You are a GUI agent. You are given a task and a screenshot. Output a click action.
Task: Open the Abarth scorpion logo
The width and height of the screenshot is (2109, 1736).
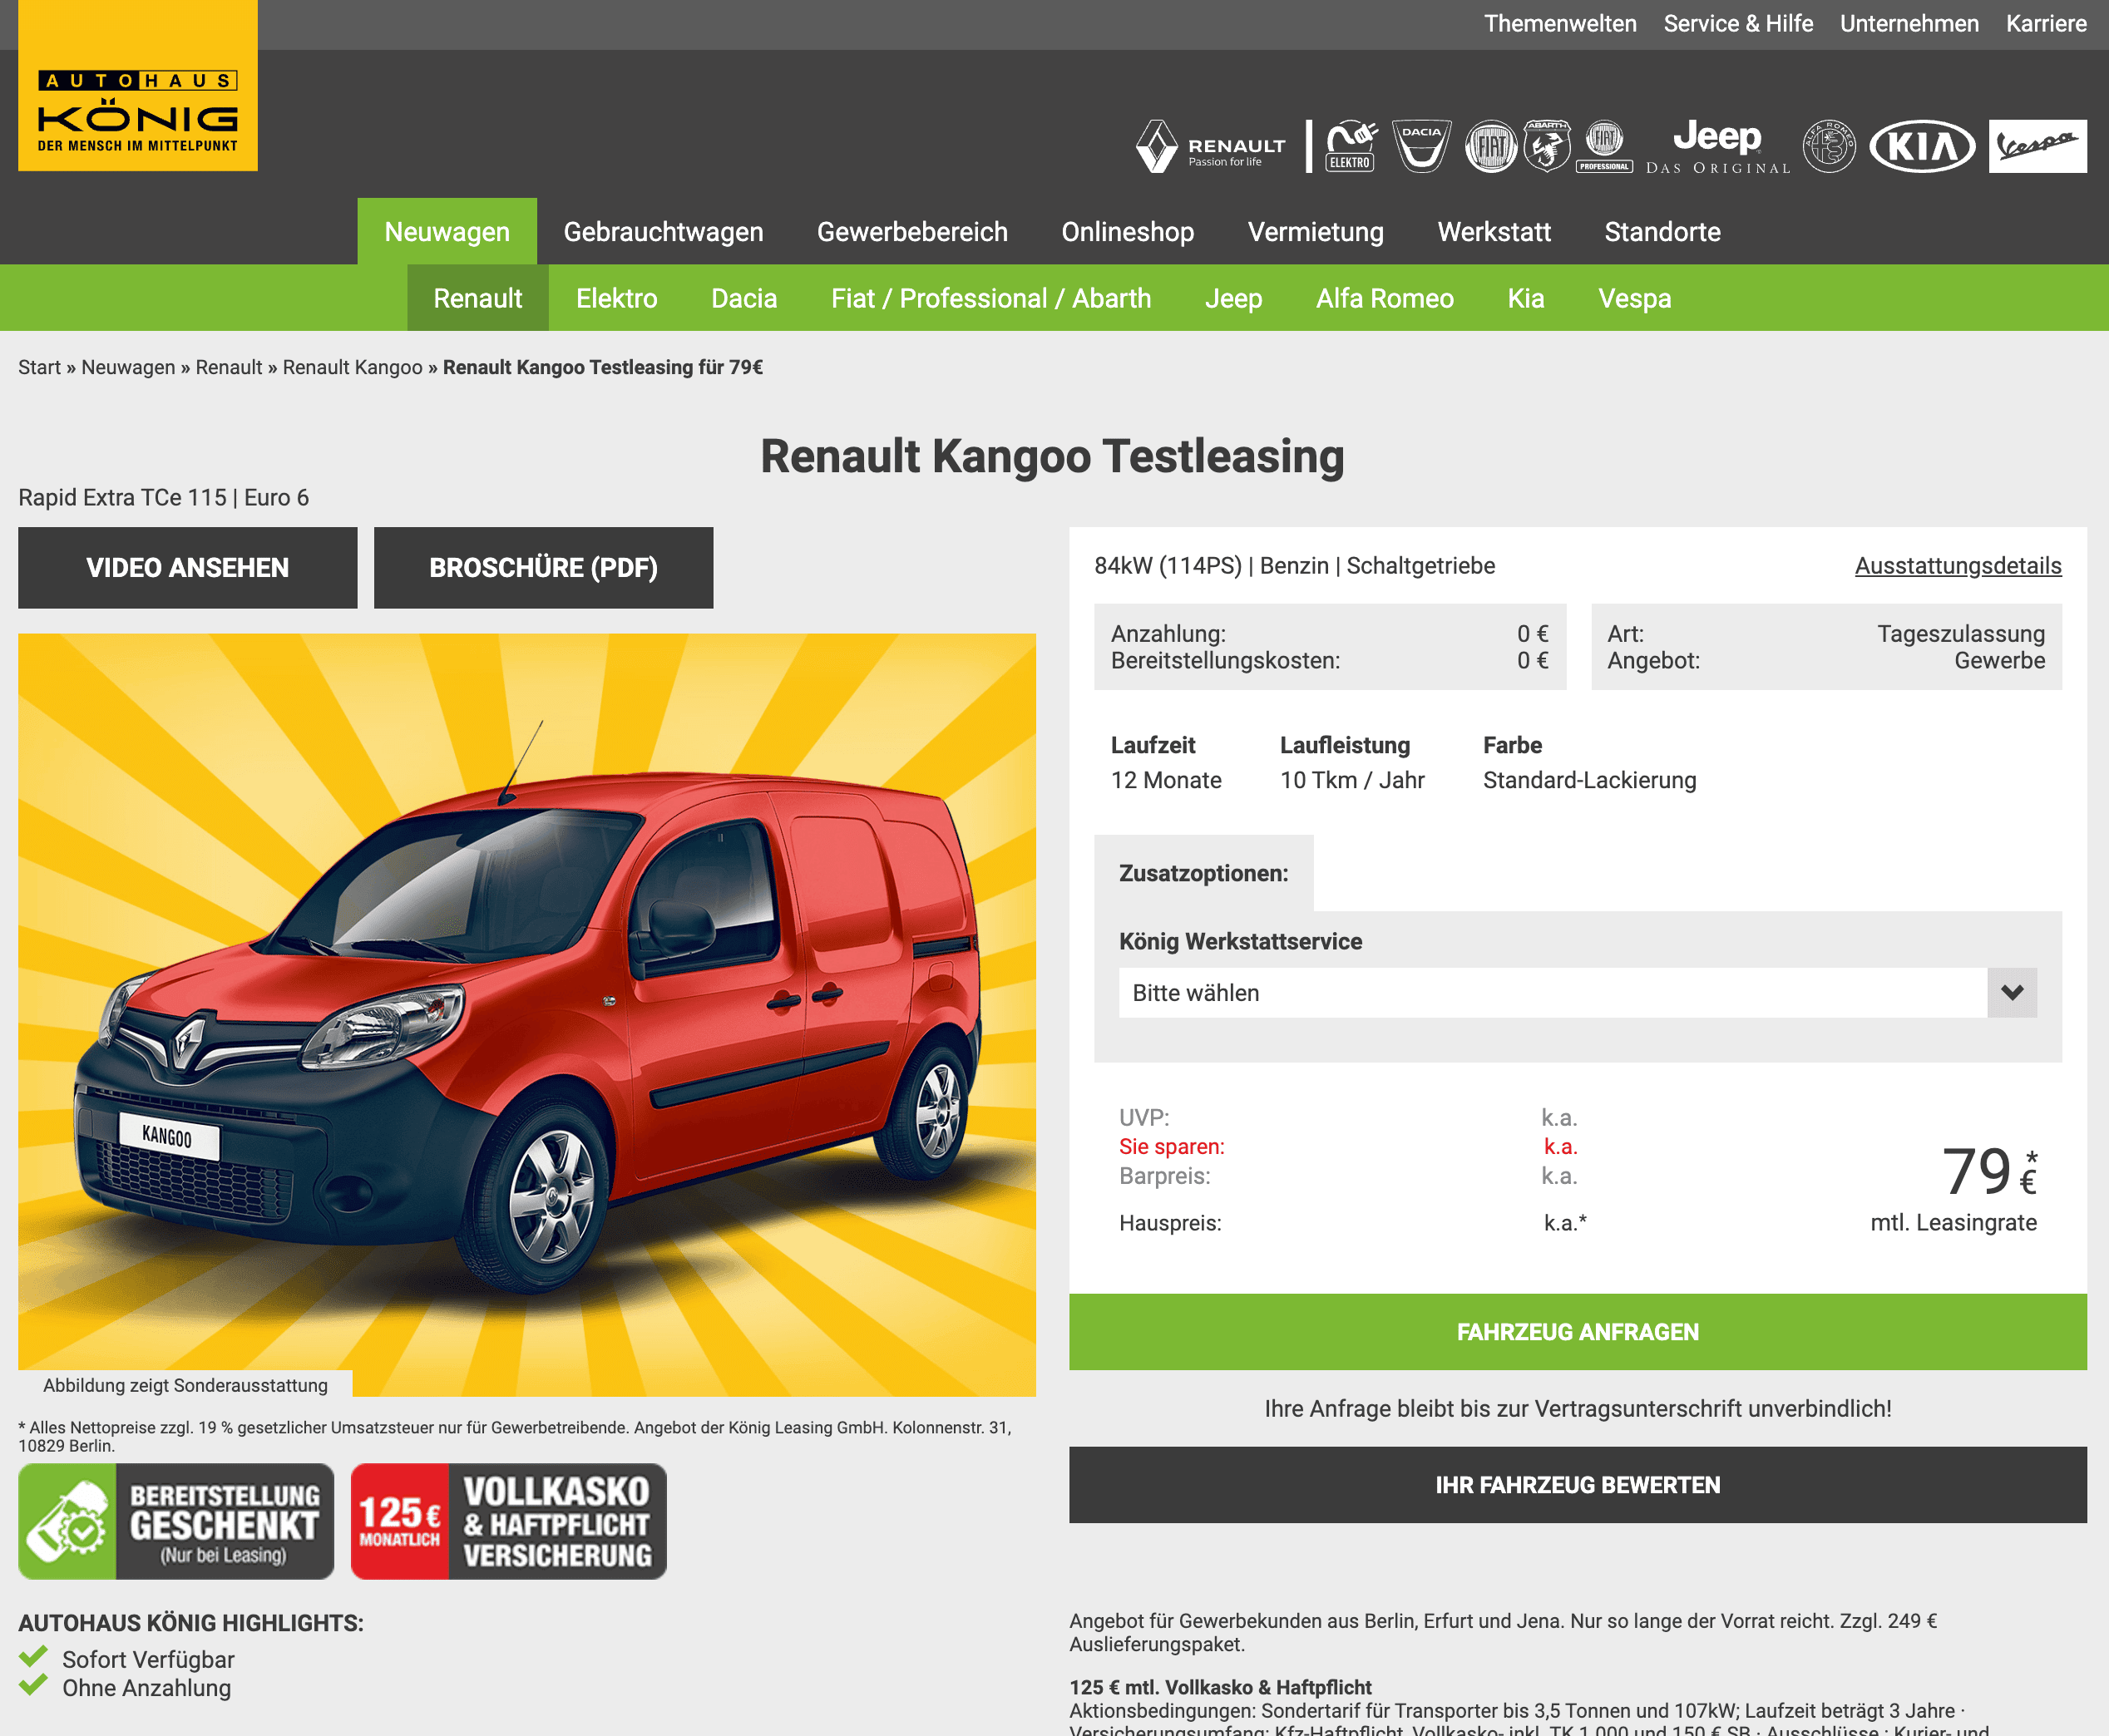(1546, 147)
